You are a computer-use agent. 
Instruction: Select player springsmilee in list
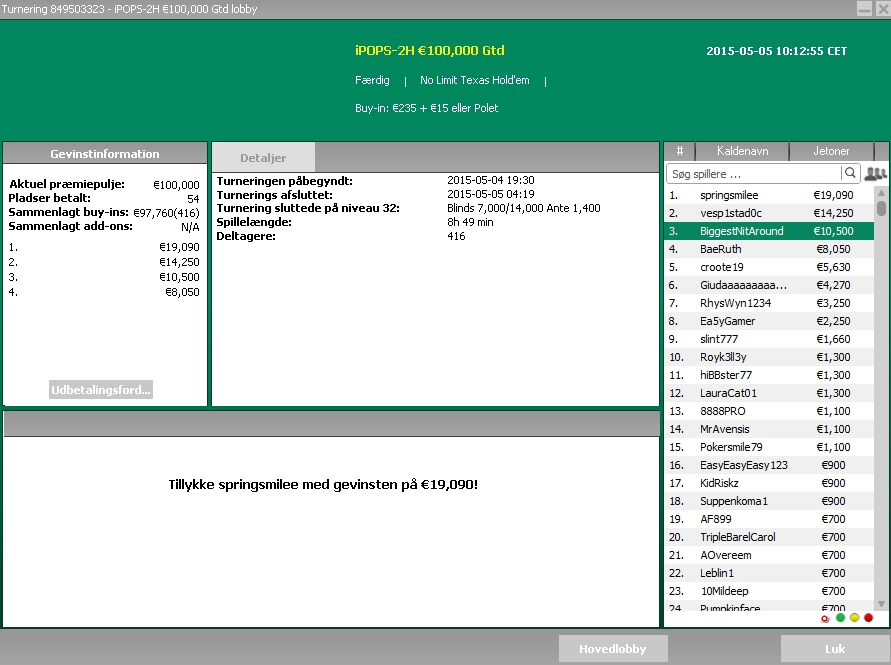[x=769, y=195]
